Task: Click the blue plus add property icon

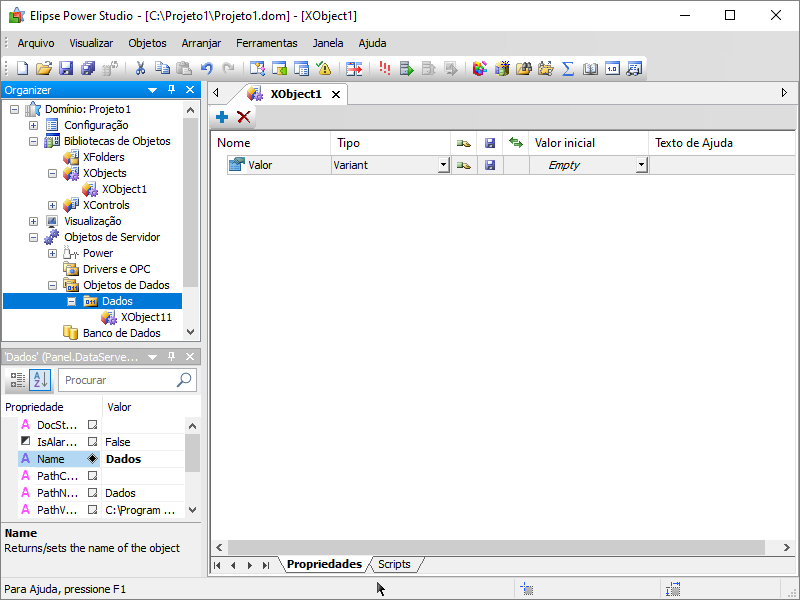Action: (x=222, y=117)
